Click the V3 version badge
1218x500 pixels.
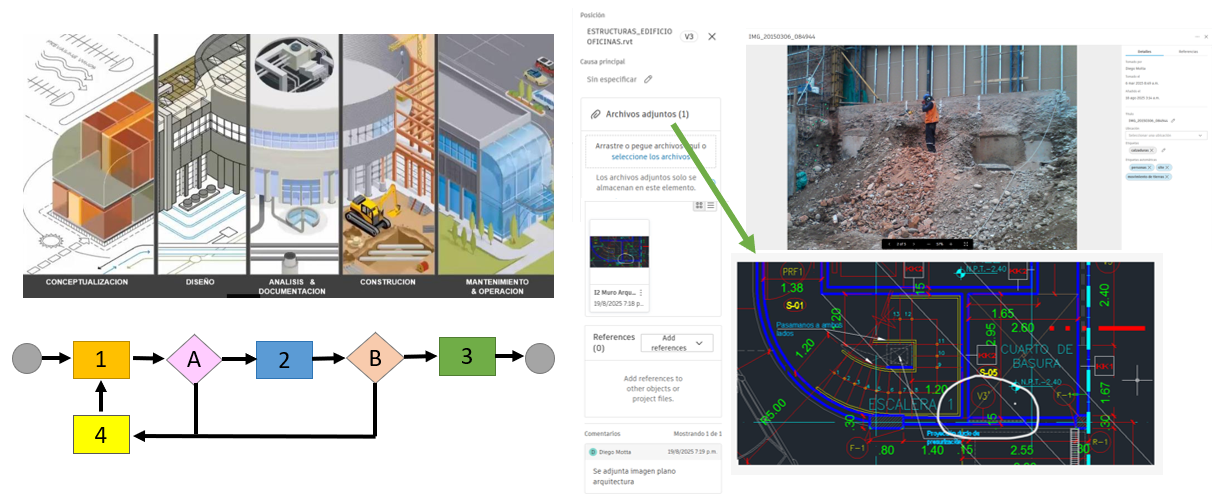pyautogui.click(x=689, y=36)
